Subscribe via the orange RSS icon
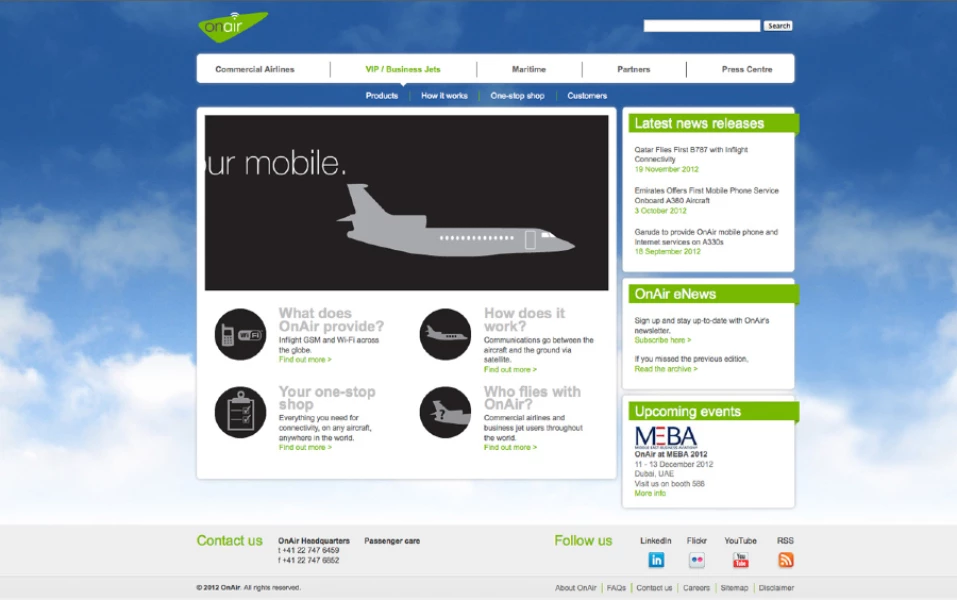 tap(785, 560)
